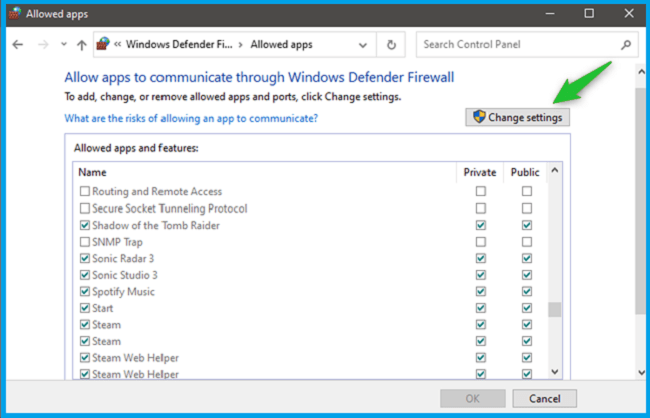Screen dimensions: 650x418
Task: Go back with the back arrow
Action: pos(17,44)
